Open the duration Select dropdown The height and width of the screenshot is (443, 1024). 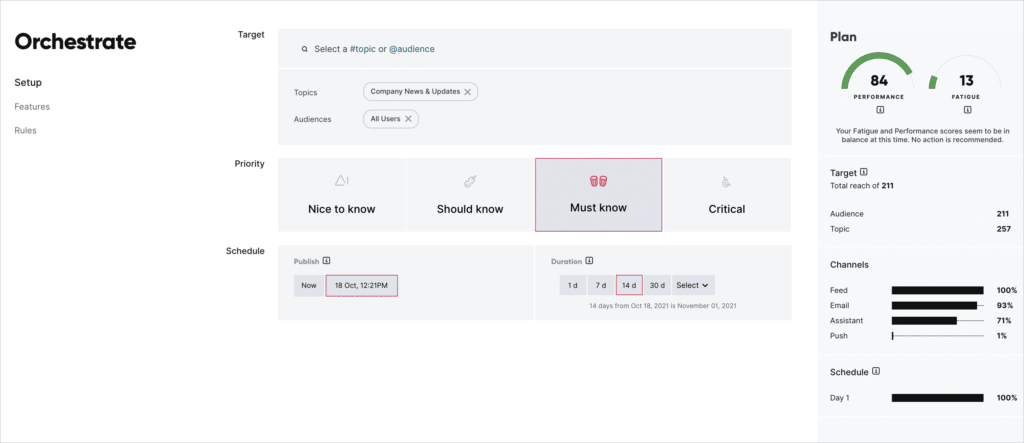point(693,286)
